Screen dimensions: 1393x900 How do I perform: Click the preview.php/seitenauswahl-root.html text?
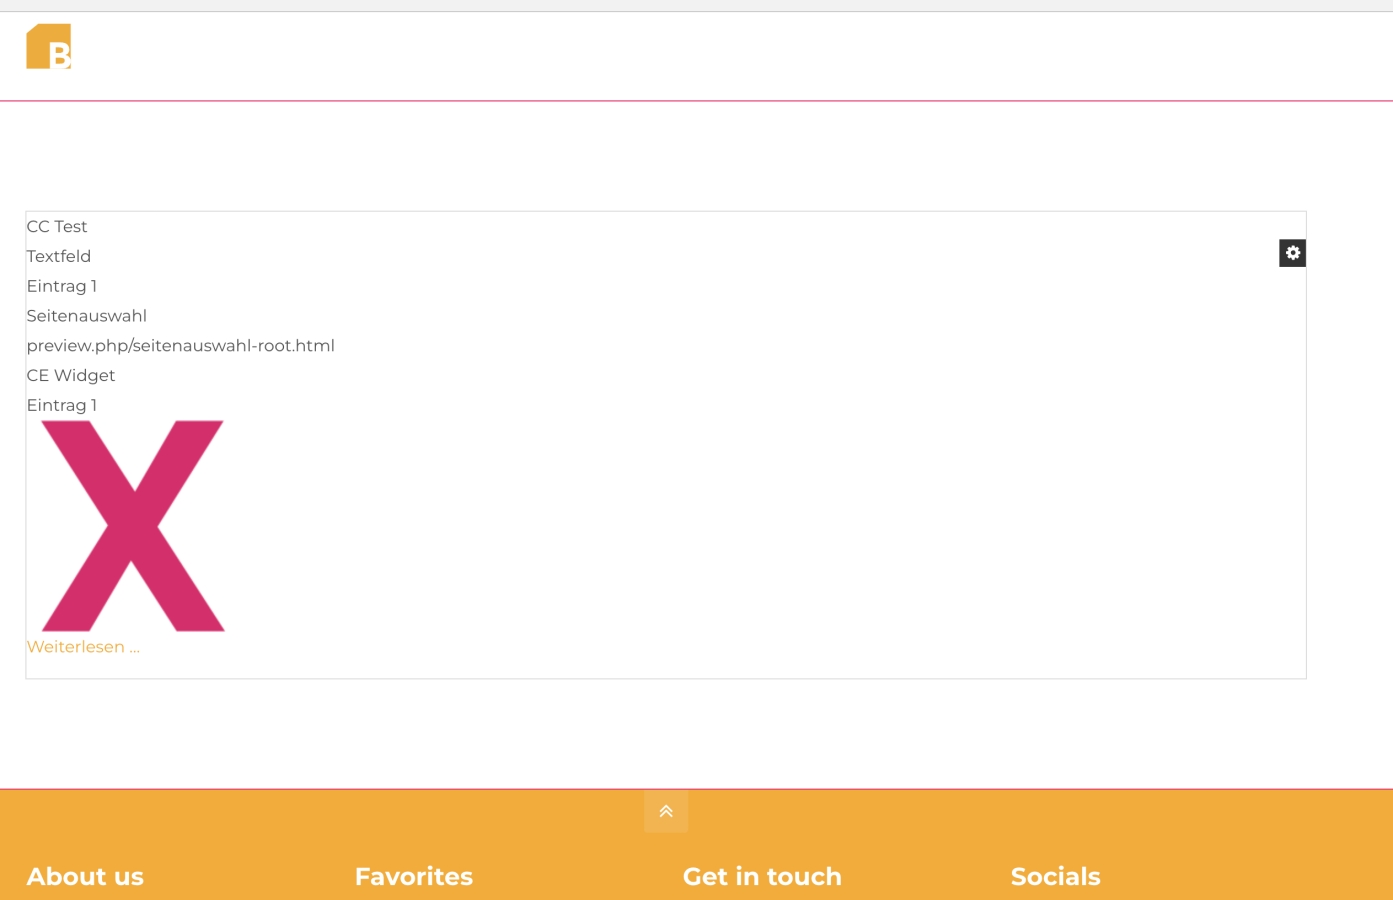(181, 346)
